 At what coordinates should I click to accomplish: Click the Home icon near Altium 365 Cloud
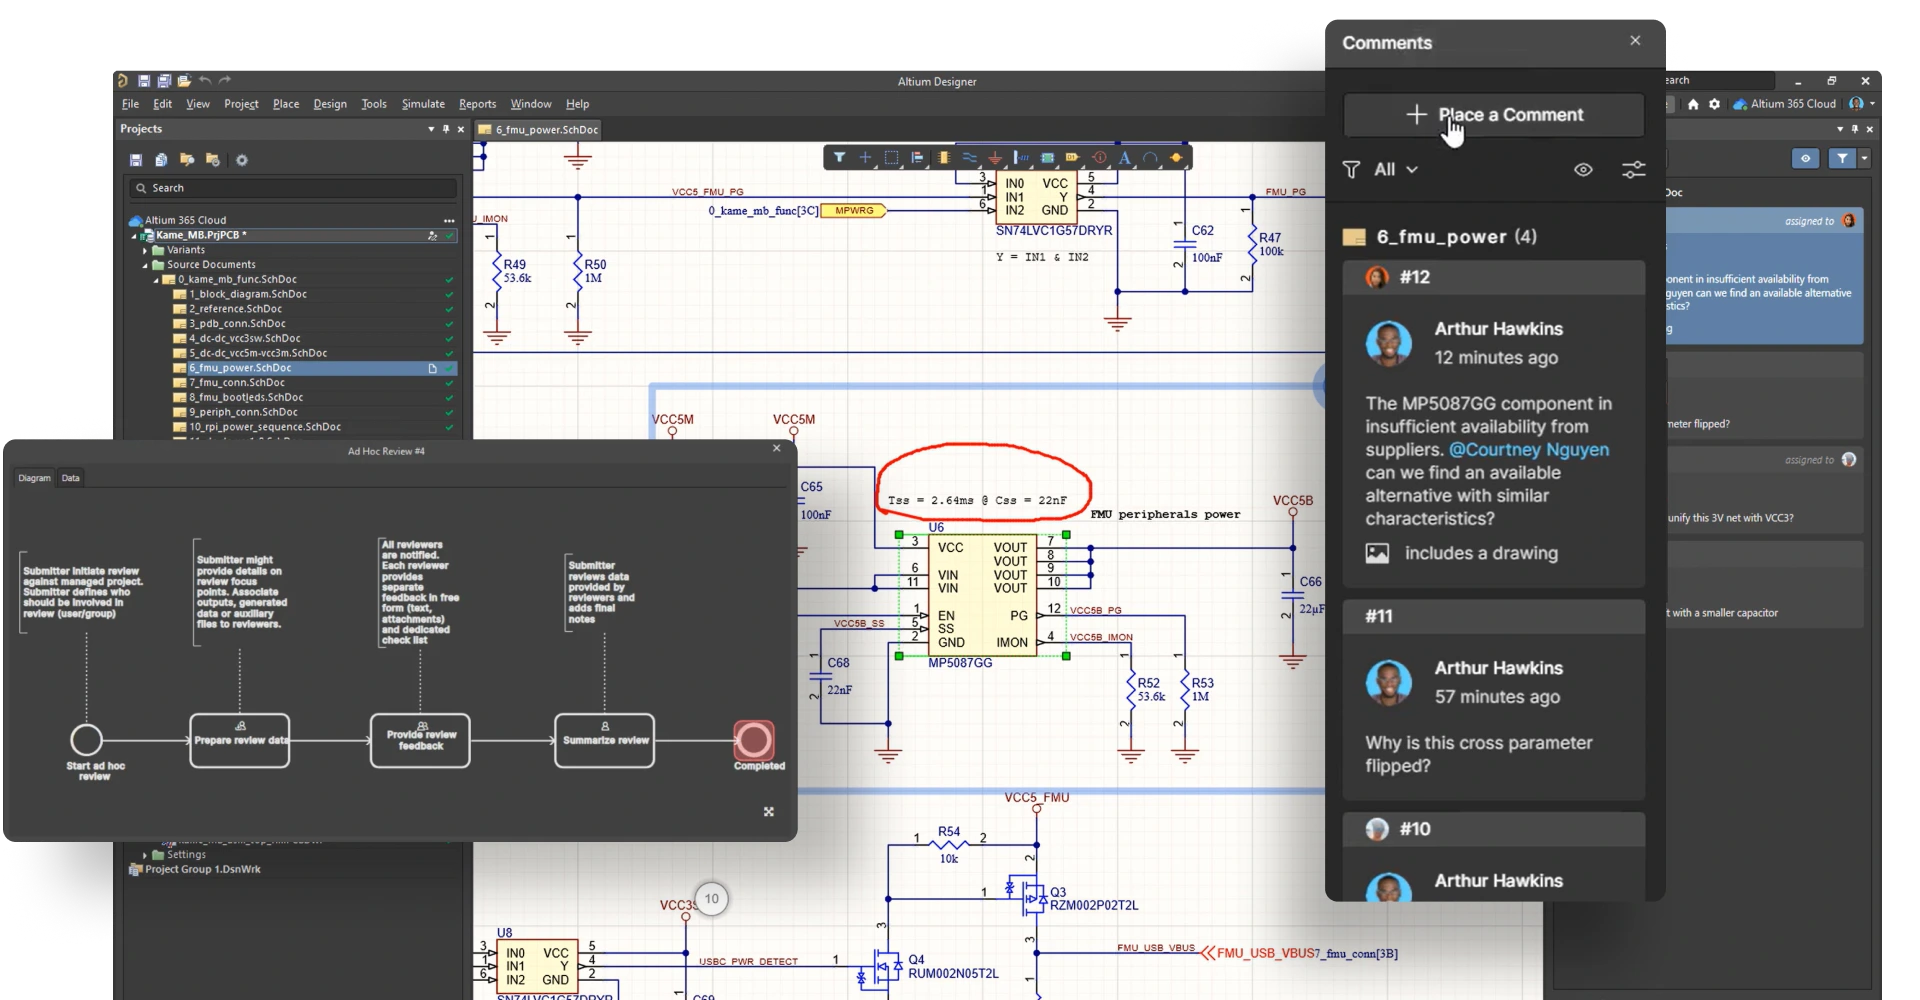(1693, 104)
